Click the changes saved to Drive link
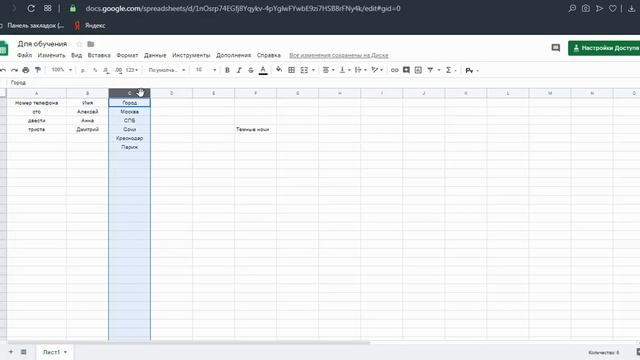This screenshot has height=360, width=640. (x=339, y=55)
